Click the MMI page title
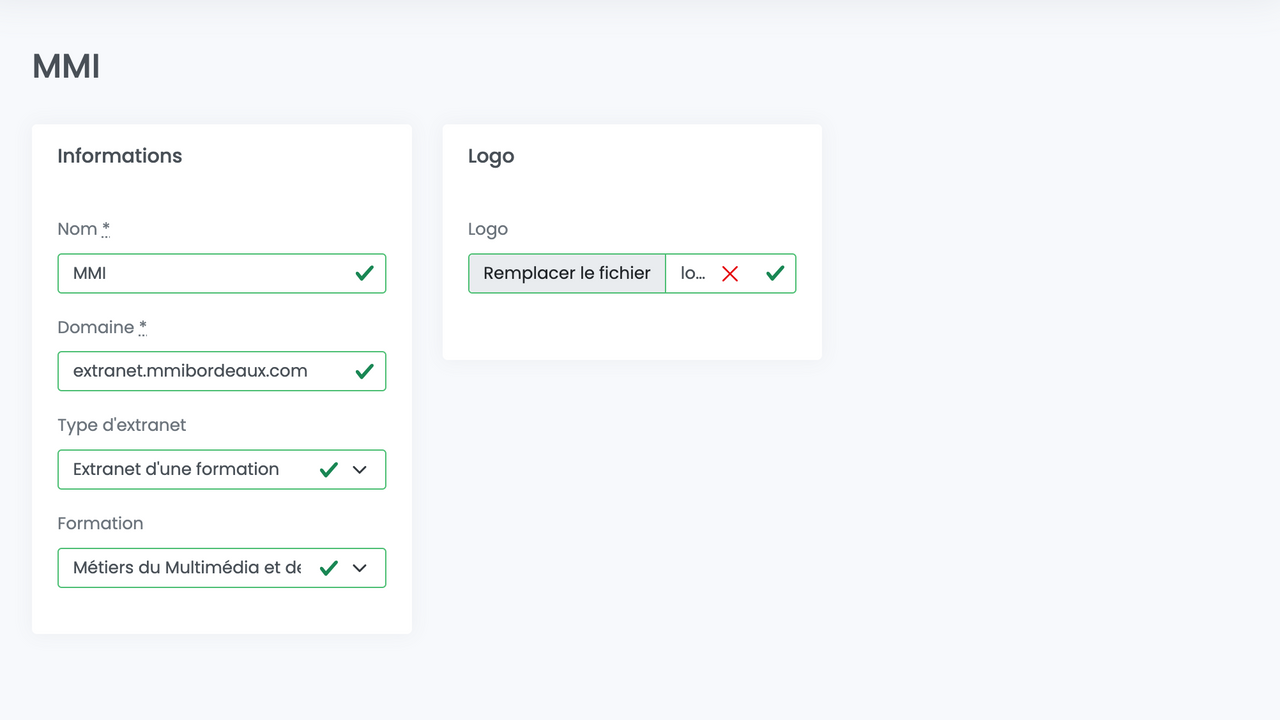Viewport: 1280px width, 720px height. tap(66, 67)
